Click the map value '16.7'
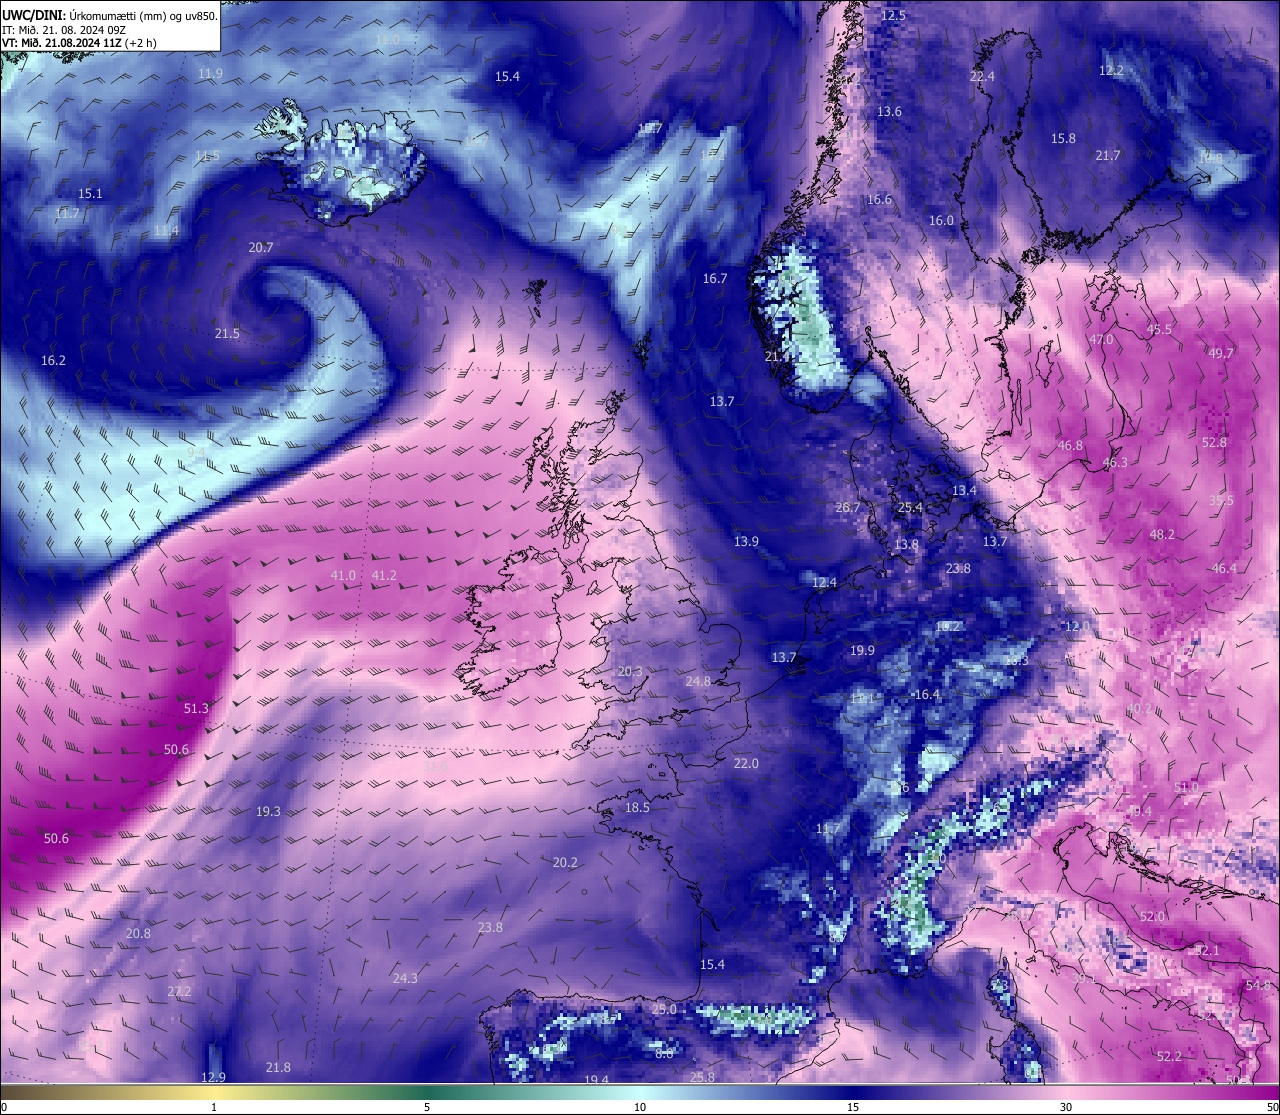 714,279
